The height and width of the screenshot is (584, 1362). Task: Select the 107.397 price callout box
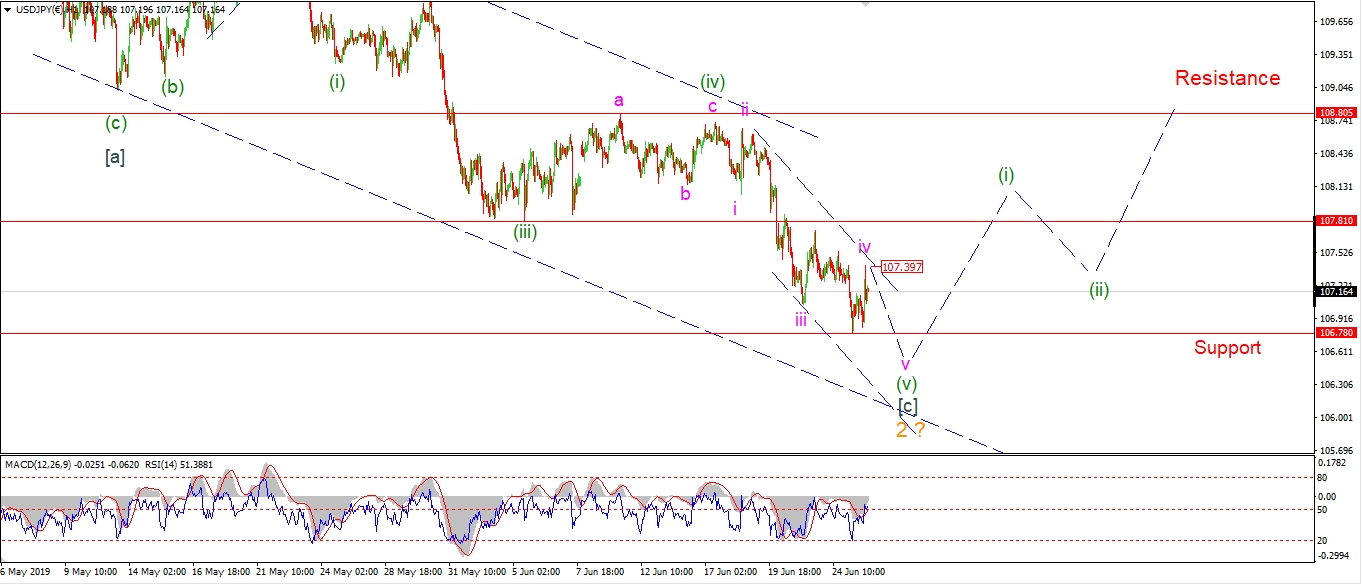(902, 267)
